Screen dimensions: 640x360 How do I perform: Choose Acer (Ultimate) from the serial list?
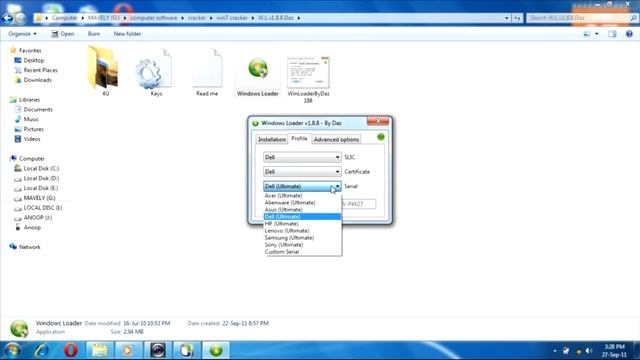302,196
